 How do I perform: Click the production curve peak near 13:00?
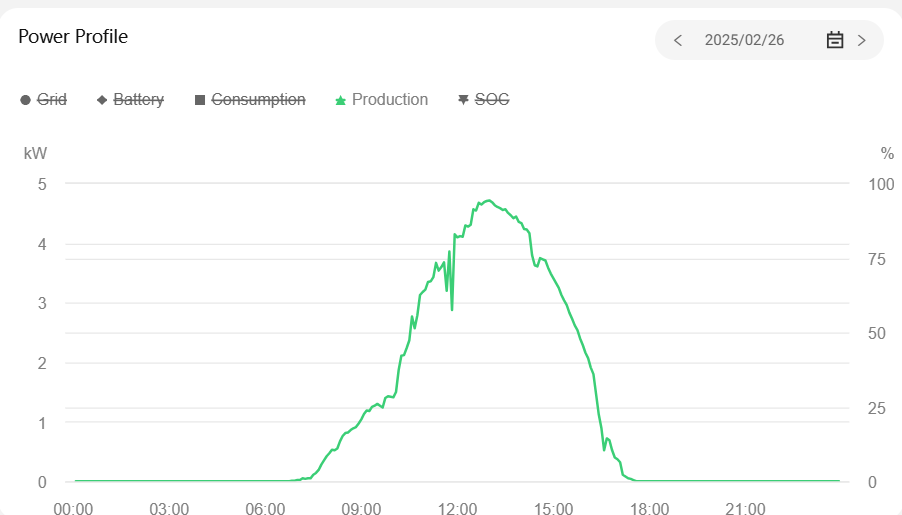click(x=488, y=201)
